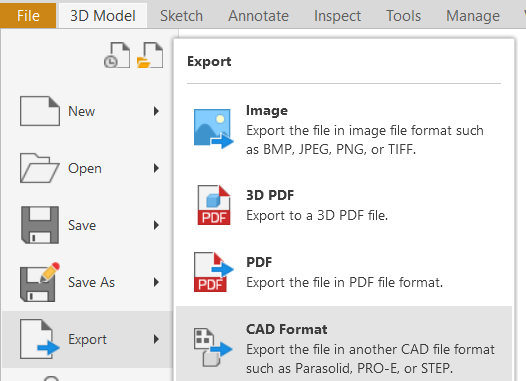Choose 3D PDF export title
Screen dimensions: 526x381
[270, 195]
